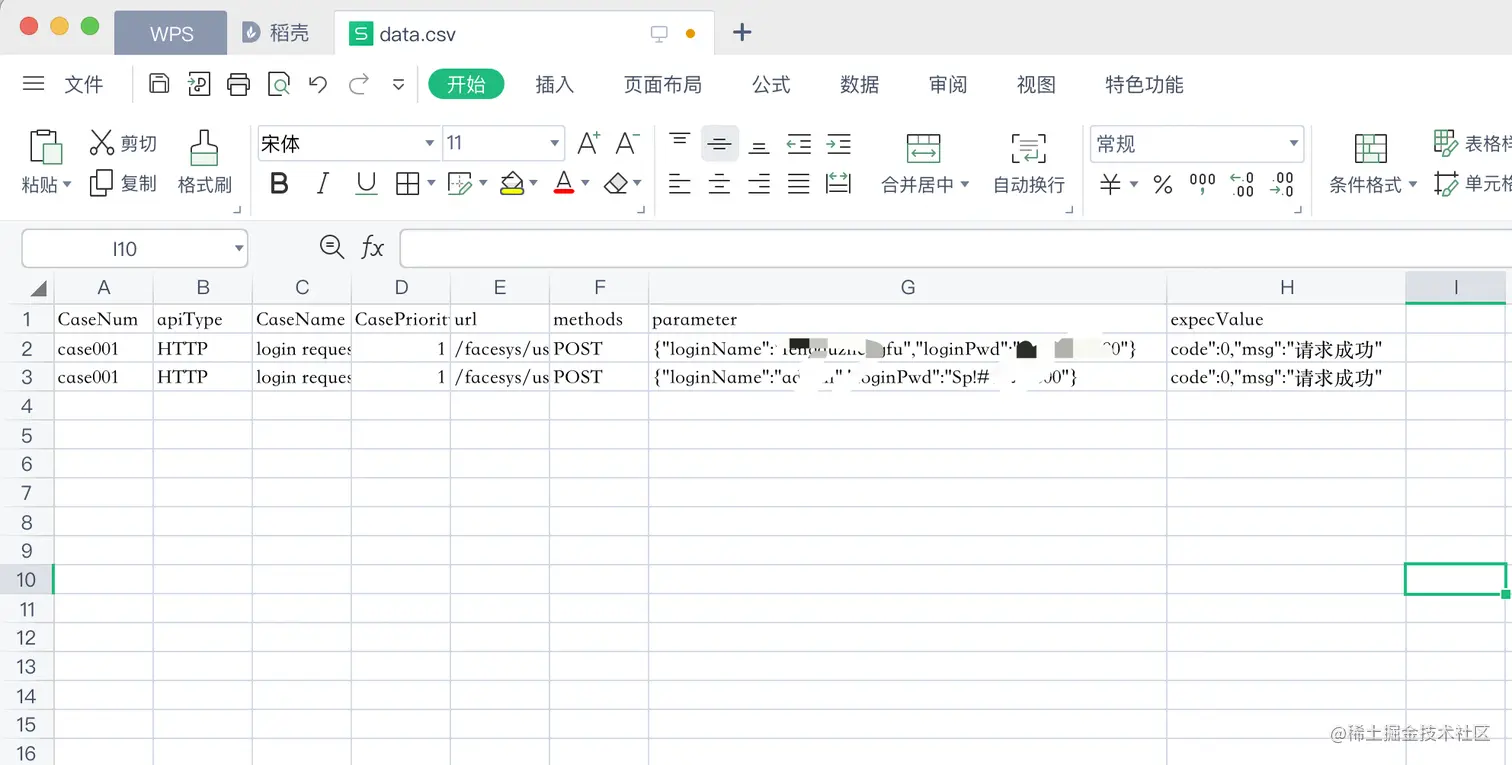Open the 文件 menu

tap(84, 85)
